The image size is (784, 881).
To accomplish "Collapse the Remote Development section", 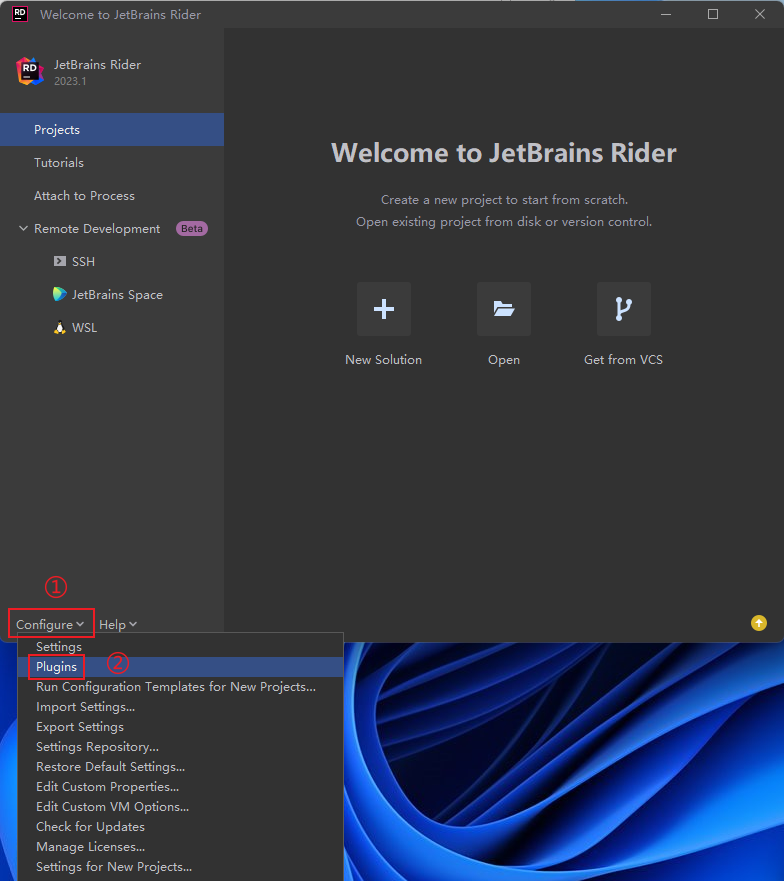I will click(23, 229).
